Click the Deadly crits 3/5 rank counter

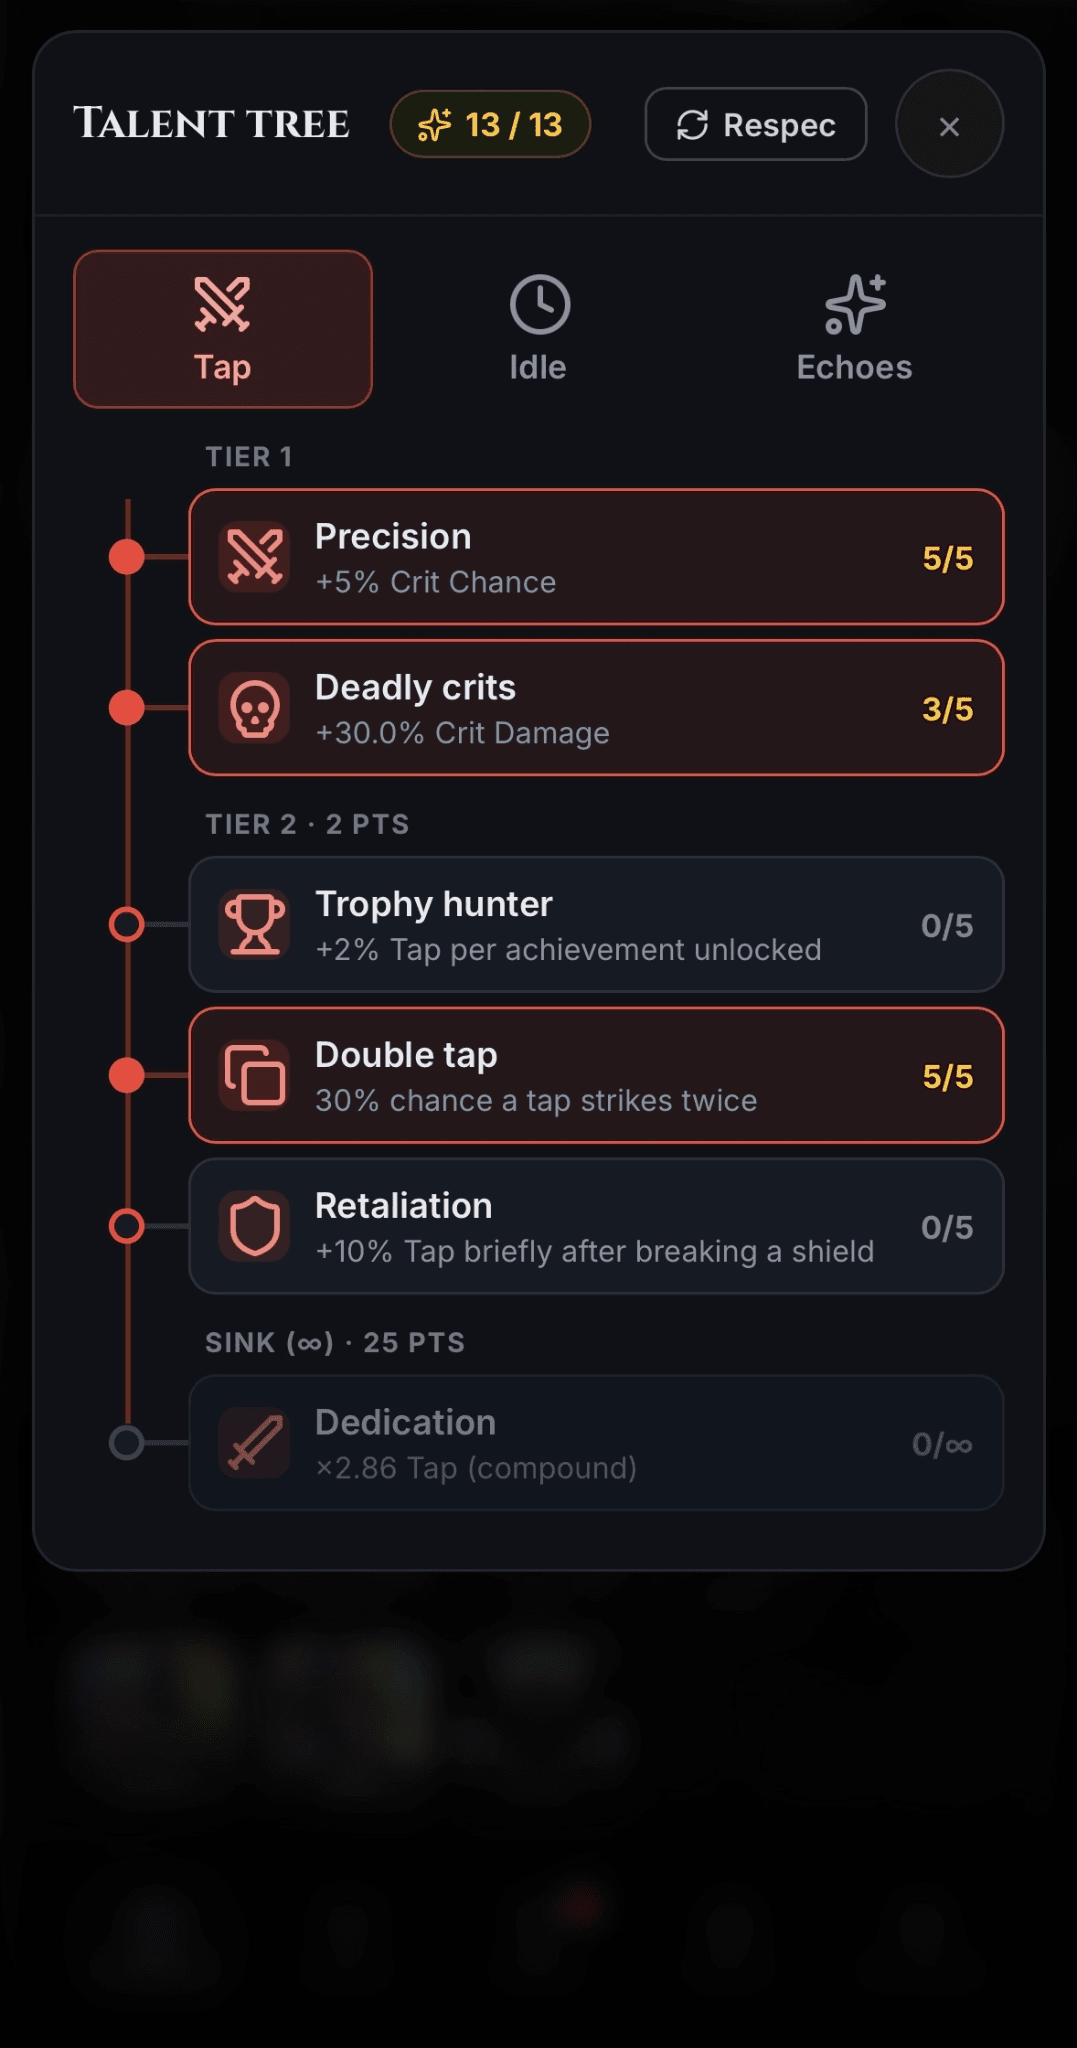947,709
